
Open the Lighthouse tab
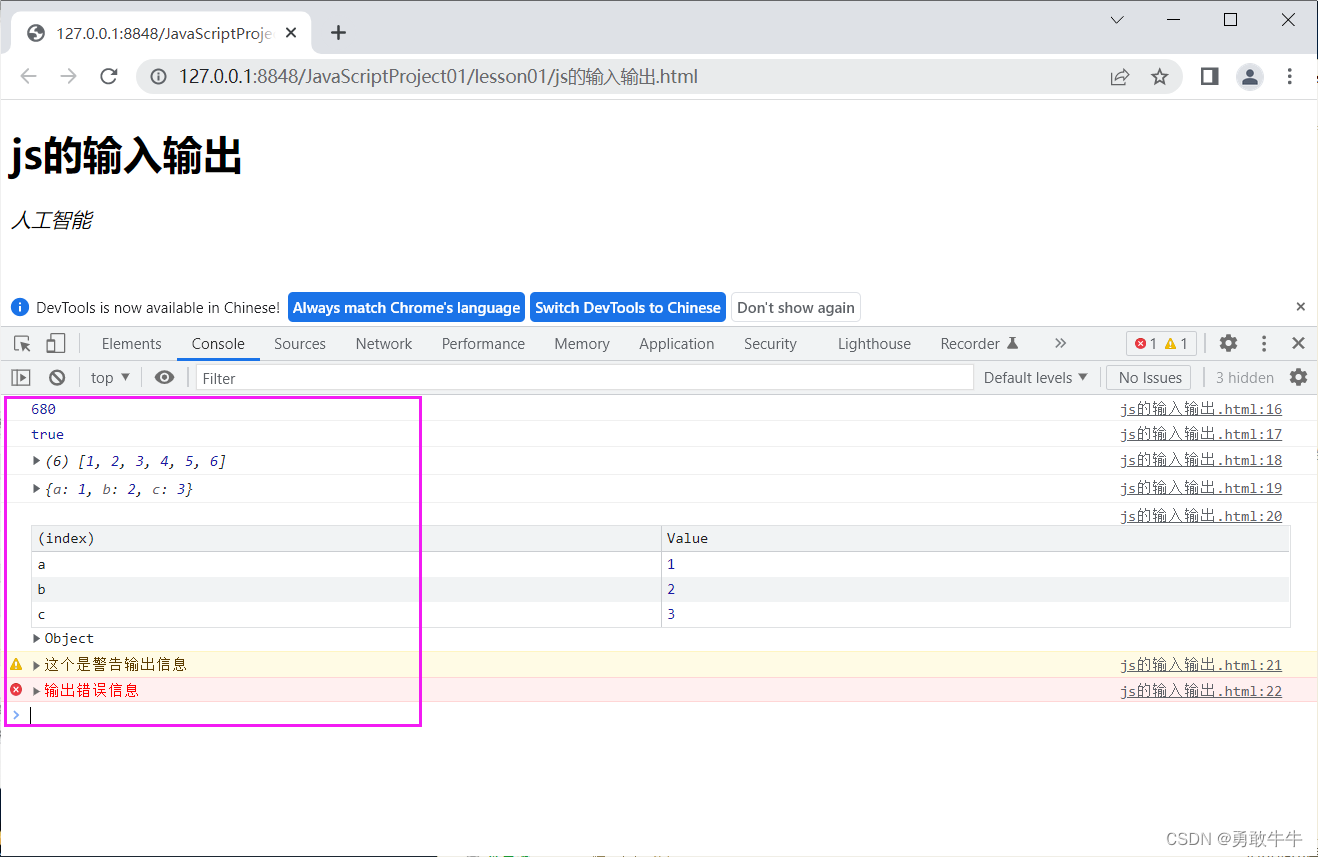(x=874, y=344)
